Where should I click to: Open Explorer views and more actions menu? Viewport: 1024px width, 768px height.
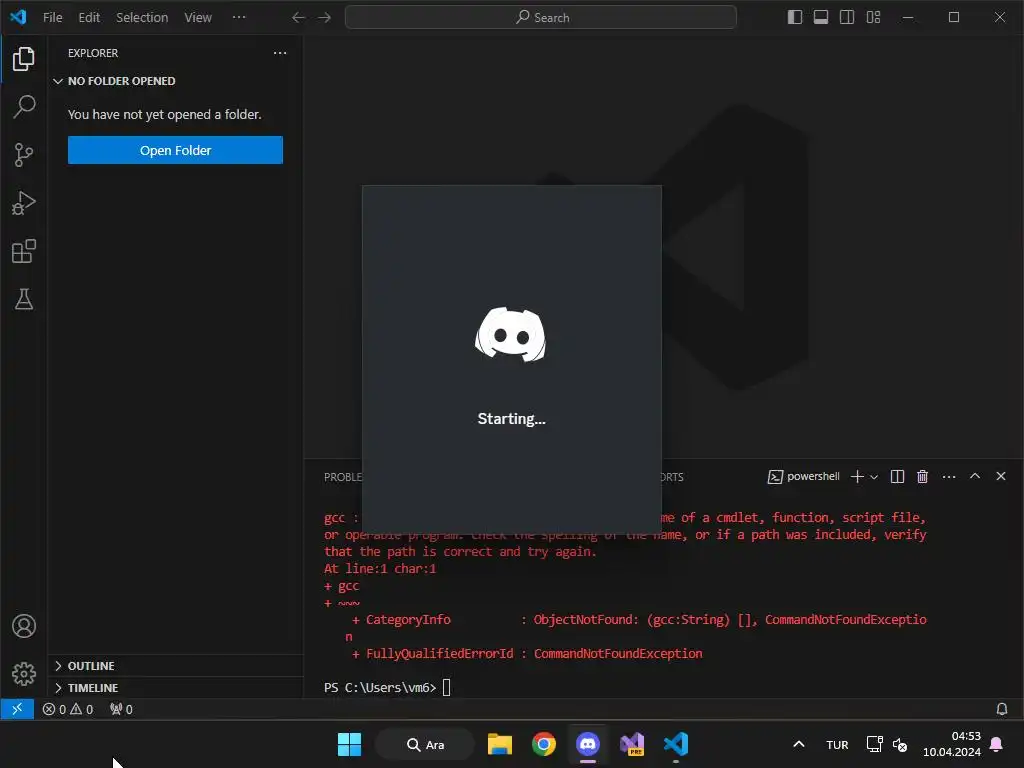280,53
